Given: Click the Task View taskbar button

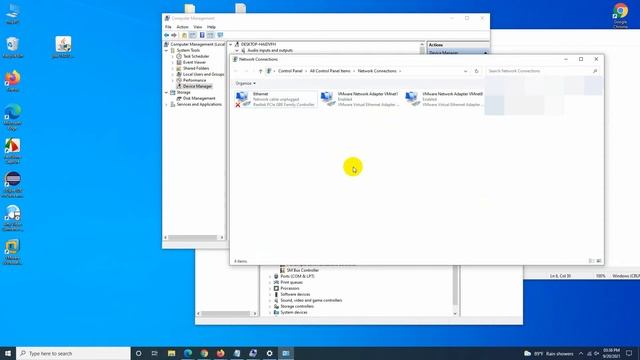Looking at the screenshot, I should tap(155, 353).
